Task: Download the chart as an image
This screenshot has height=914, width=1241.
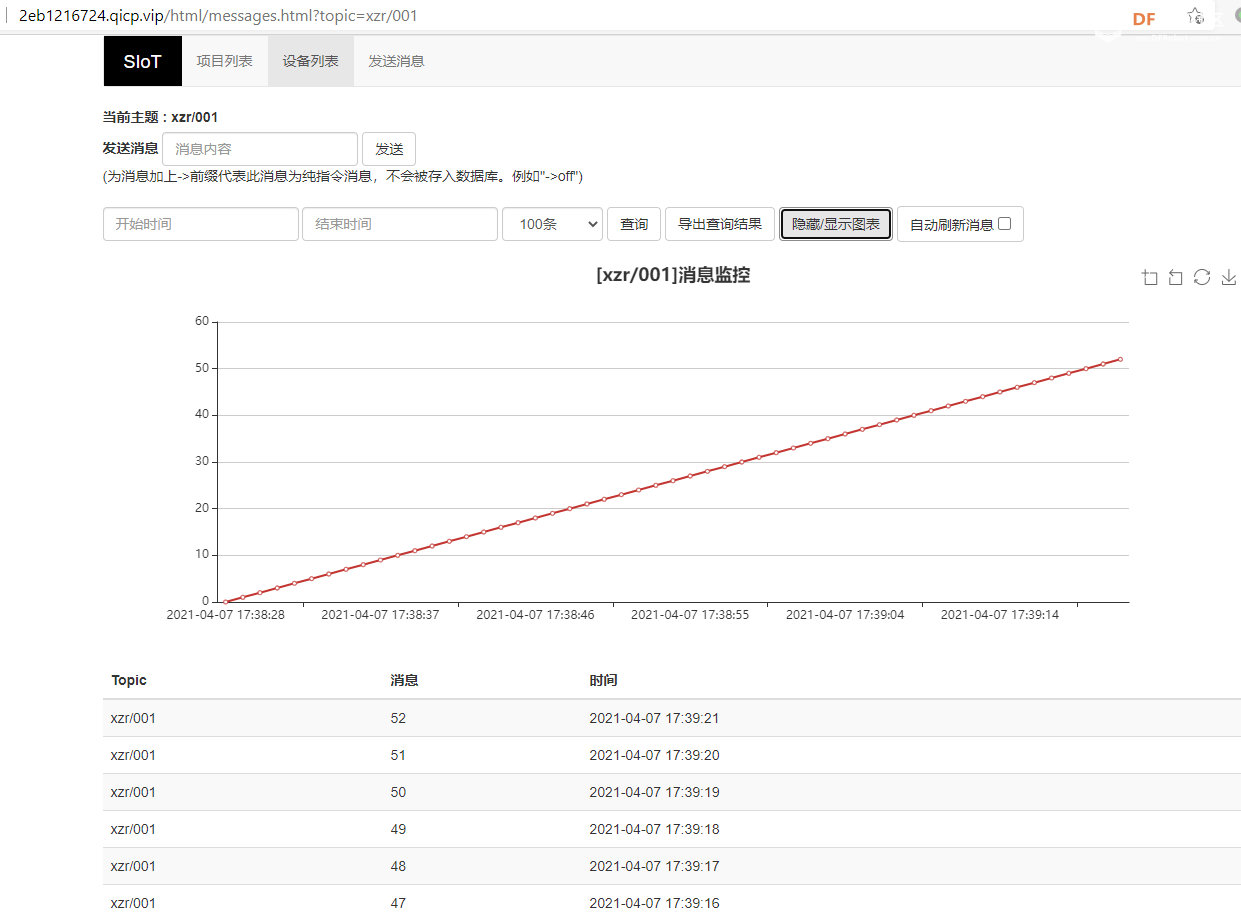Action: click(x=1229, y=278)
